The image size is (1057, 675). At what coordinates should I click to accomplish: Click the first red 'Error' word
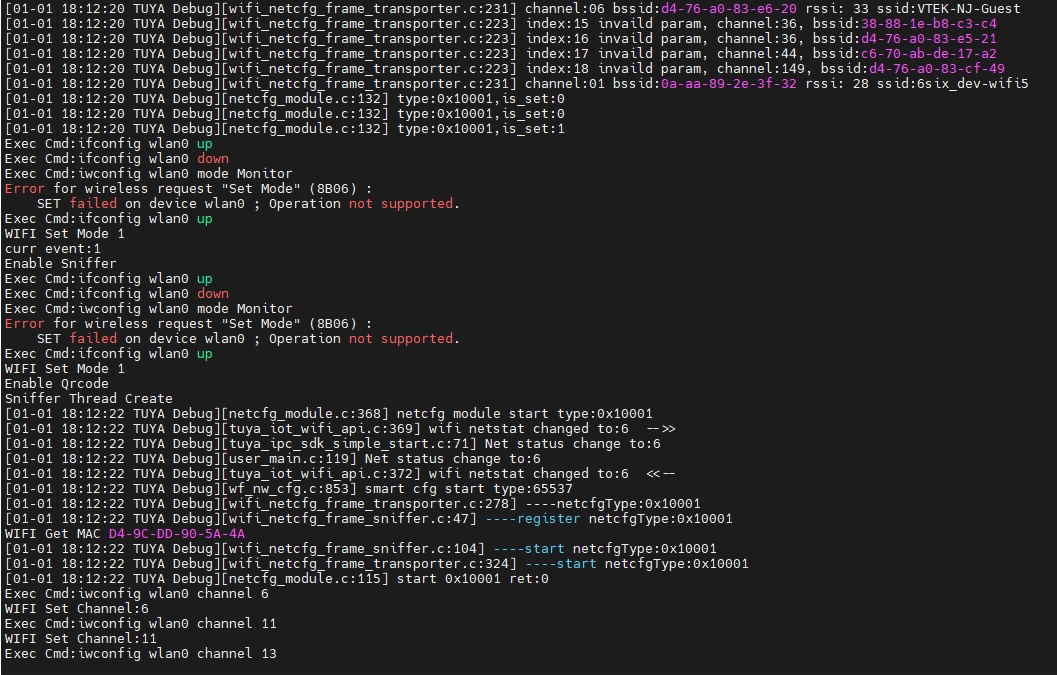(x=25, y=189)
